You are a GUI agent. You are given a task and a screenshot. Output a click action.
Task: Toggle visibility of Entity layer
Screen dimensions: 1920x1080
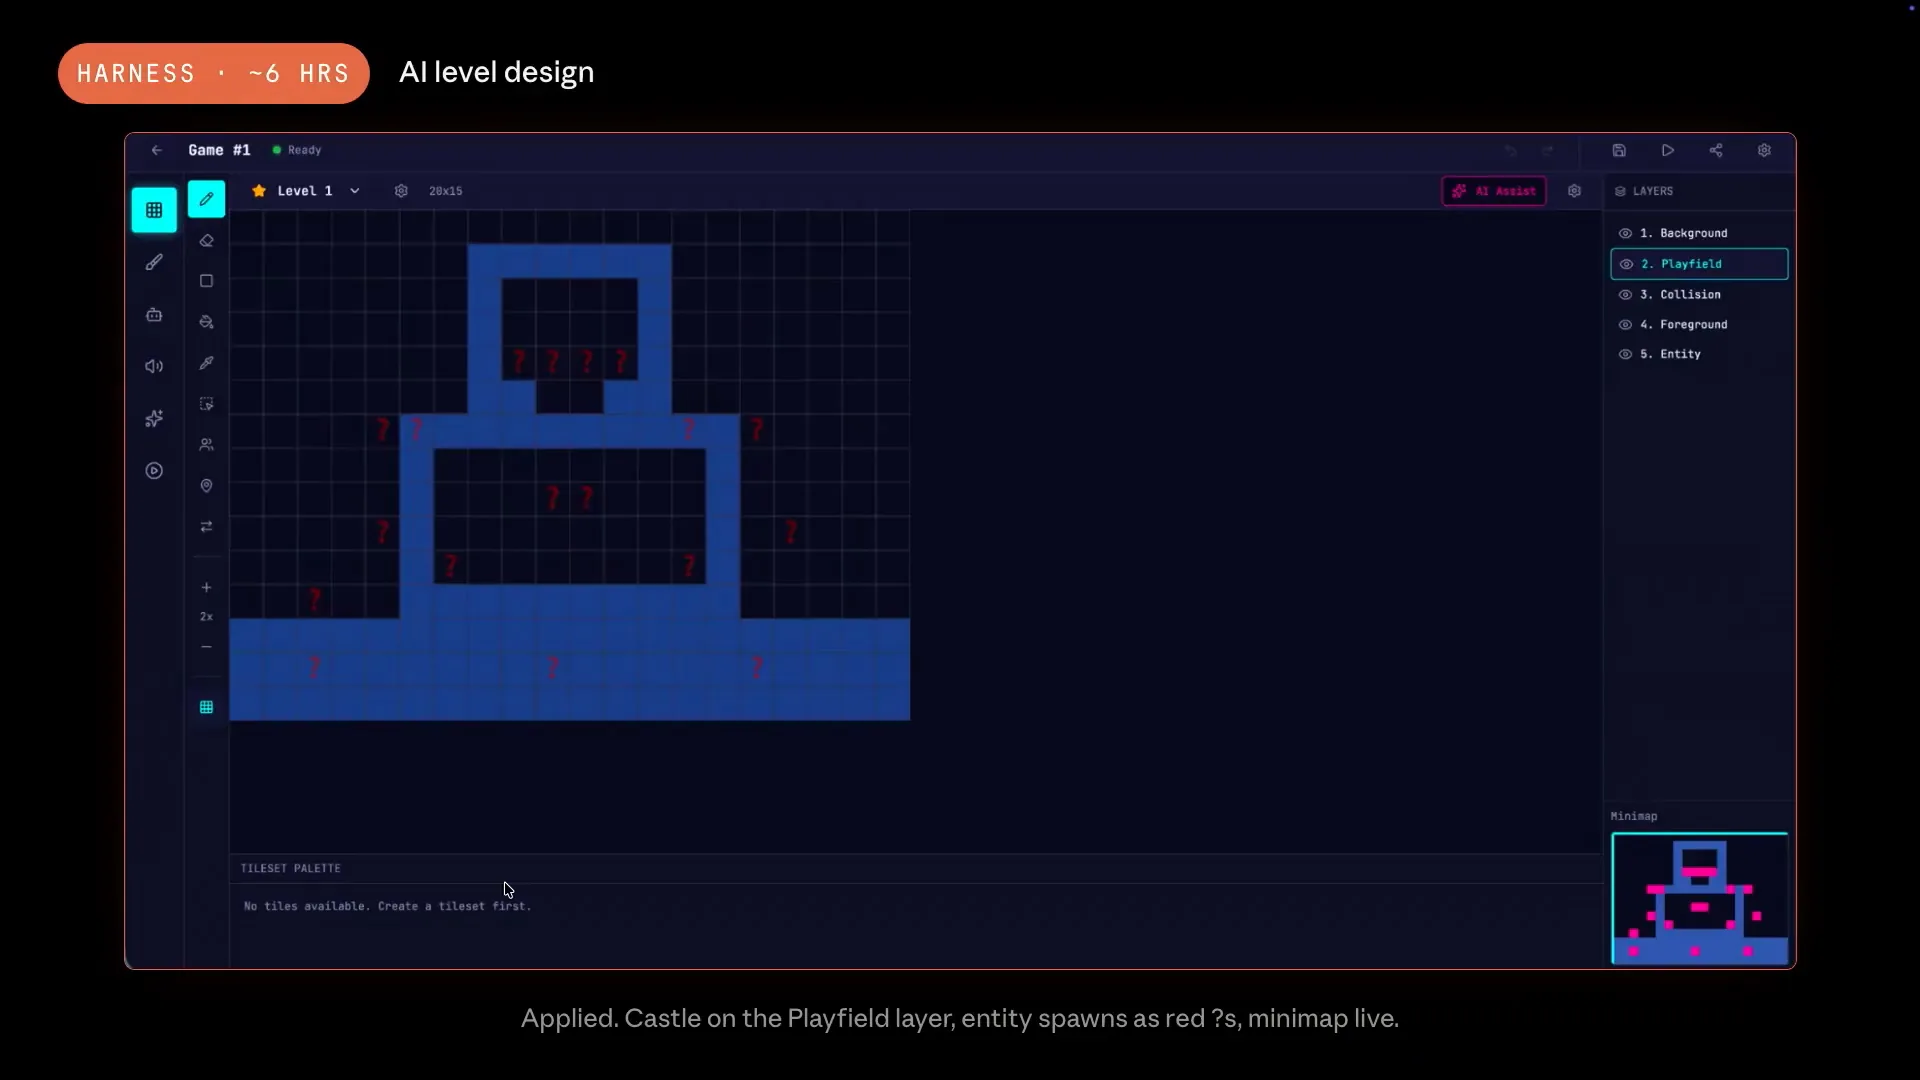(x=1625, y=354)
